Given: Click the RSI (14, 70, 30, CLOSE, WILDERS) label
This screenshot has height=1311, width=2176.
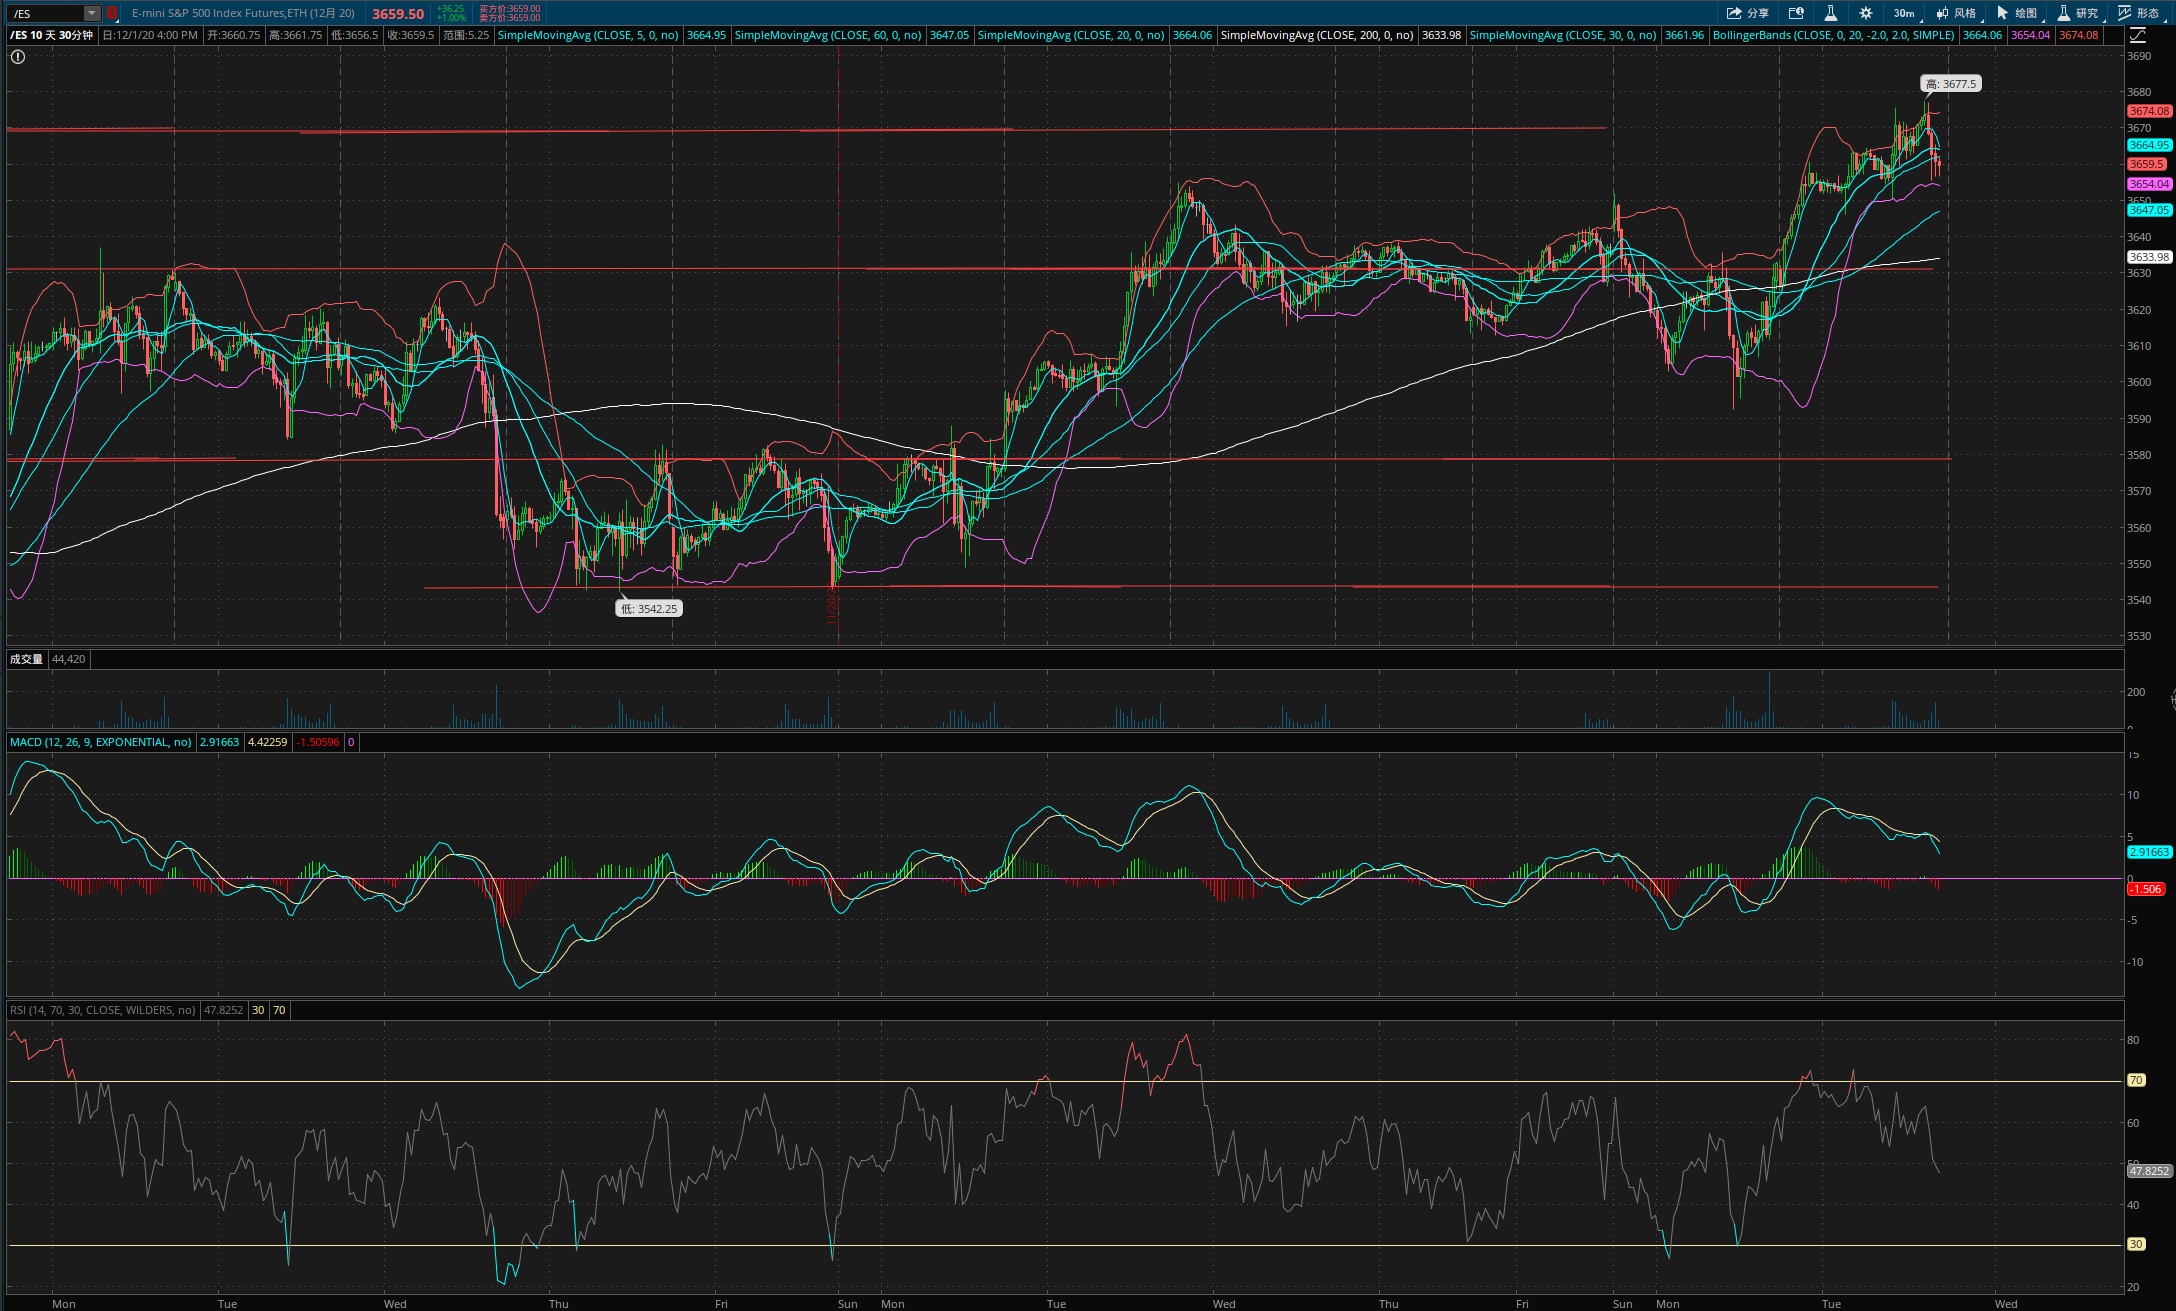Looking at the screenshot, I should [x=103, y=1010].
